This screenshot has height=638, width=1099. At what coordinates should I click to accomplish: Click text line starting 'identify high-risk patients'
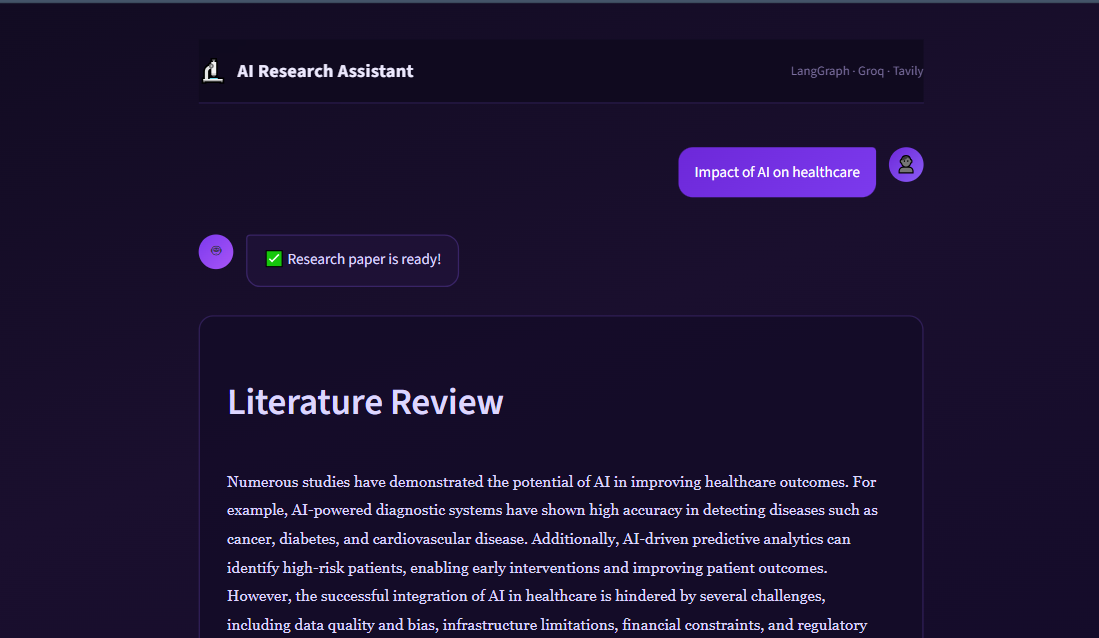point(527,567)
